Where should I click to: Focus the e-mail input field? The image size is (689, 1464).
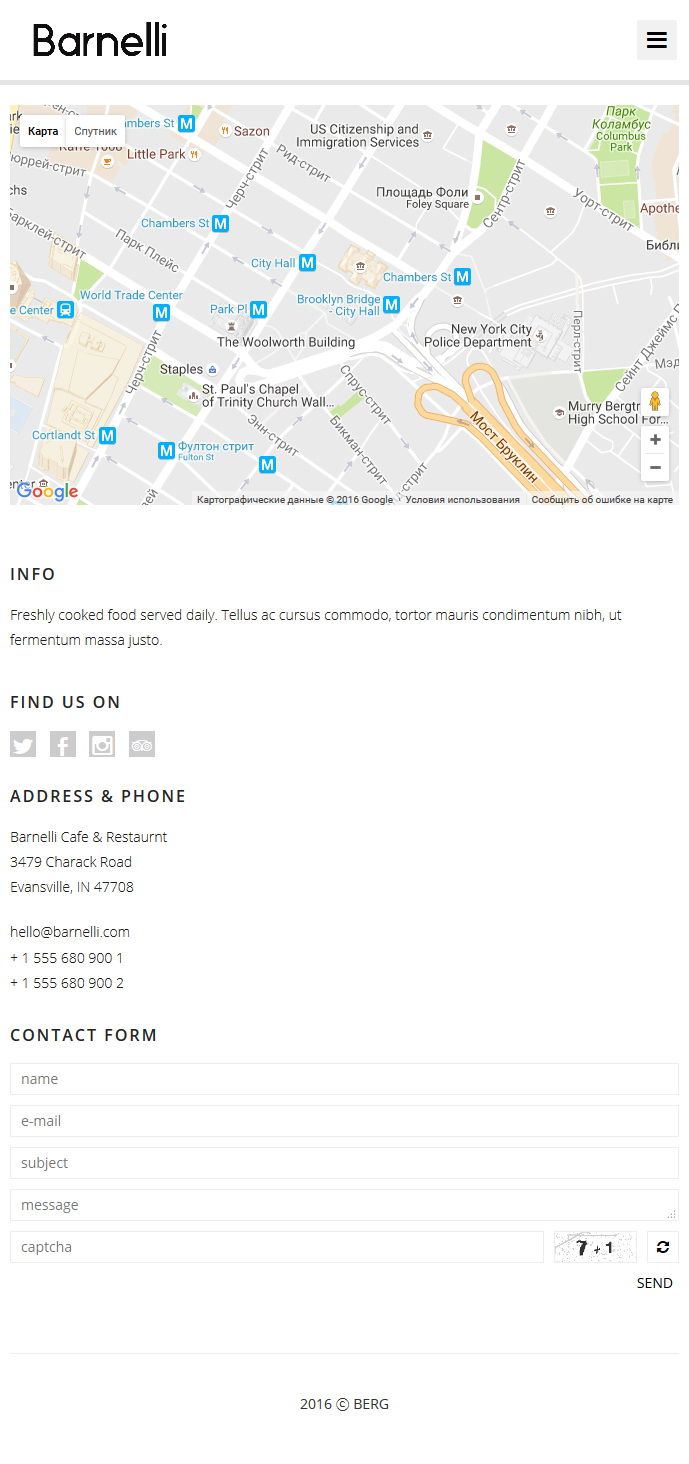click(x=344, y=1121)
